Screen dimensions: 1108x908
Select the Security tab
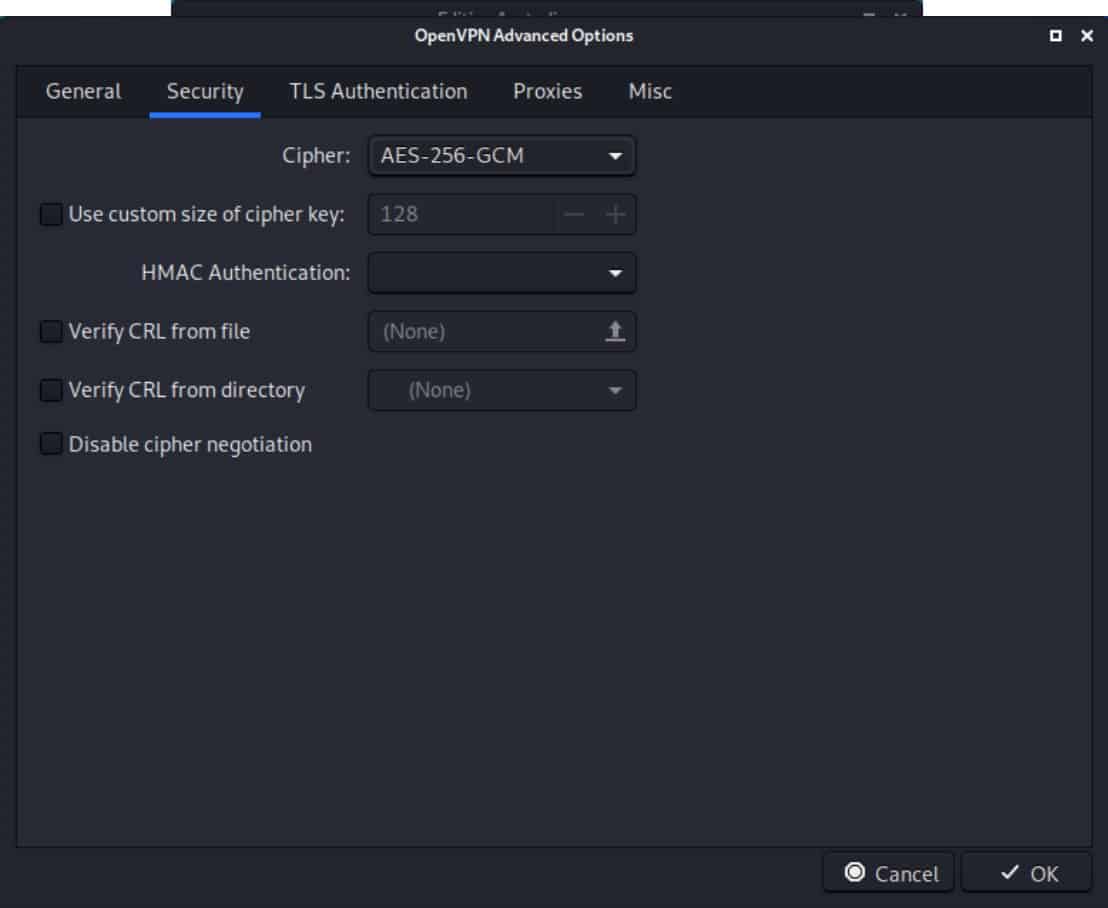pos(205,91)
